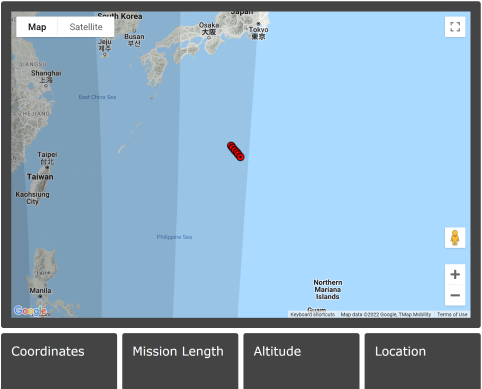Click the red track markers on map
This screenshot has width=482, height=389.
pos(236,151)
